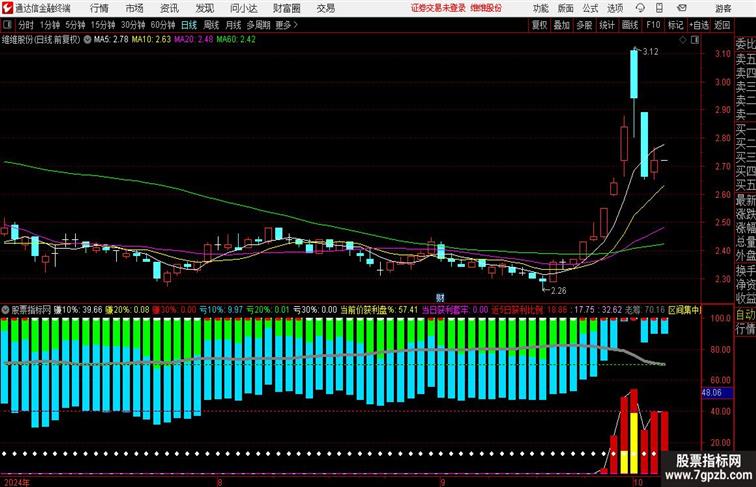Click the 维维股份 stock name in title bar
This screenshot has width=756, height=487.
(x=486, y=8)
